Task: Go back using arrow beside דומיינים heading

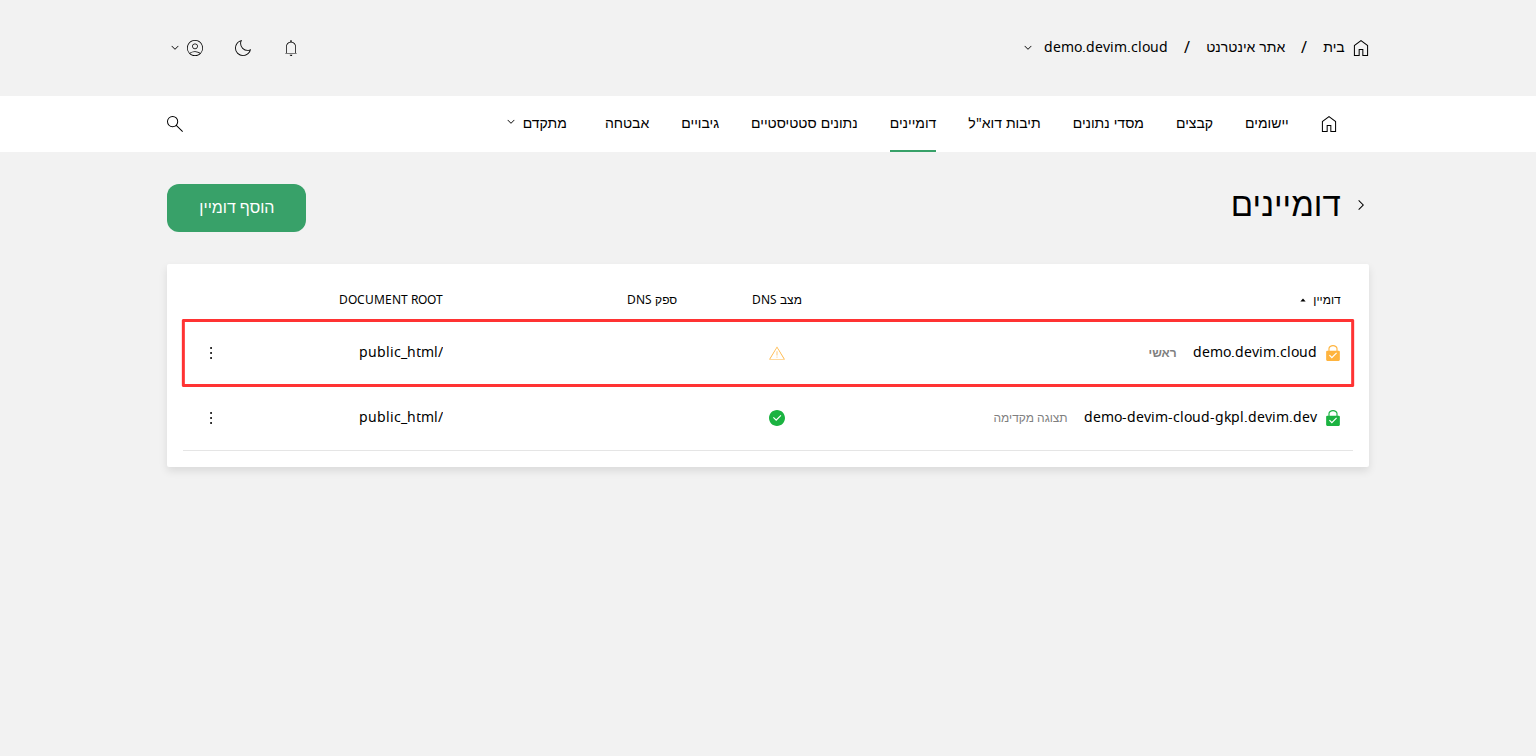Action: (x=1361, y=205)
